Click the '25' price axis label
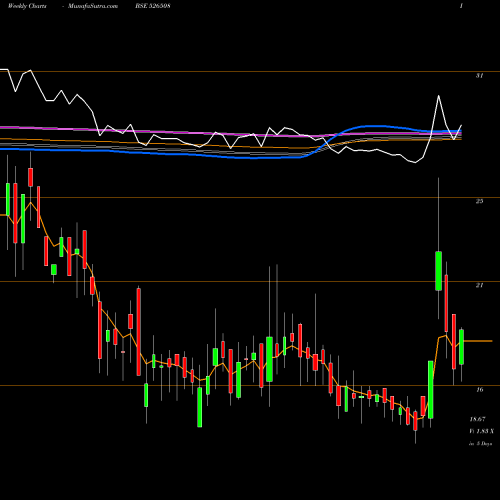Viewport: 500px width, 500px height. 479,201
